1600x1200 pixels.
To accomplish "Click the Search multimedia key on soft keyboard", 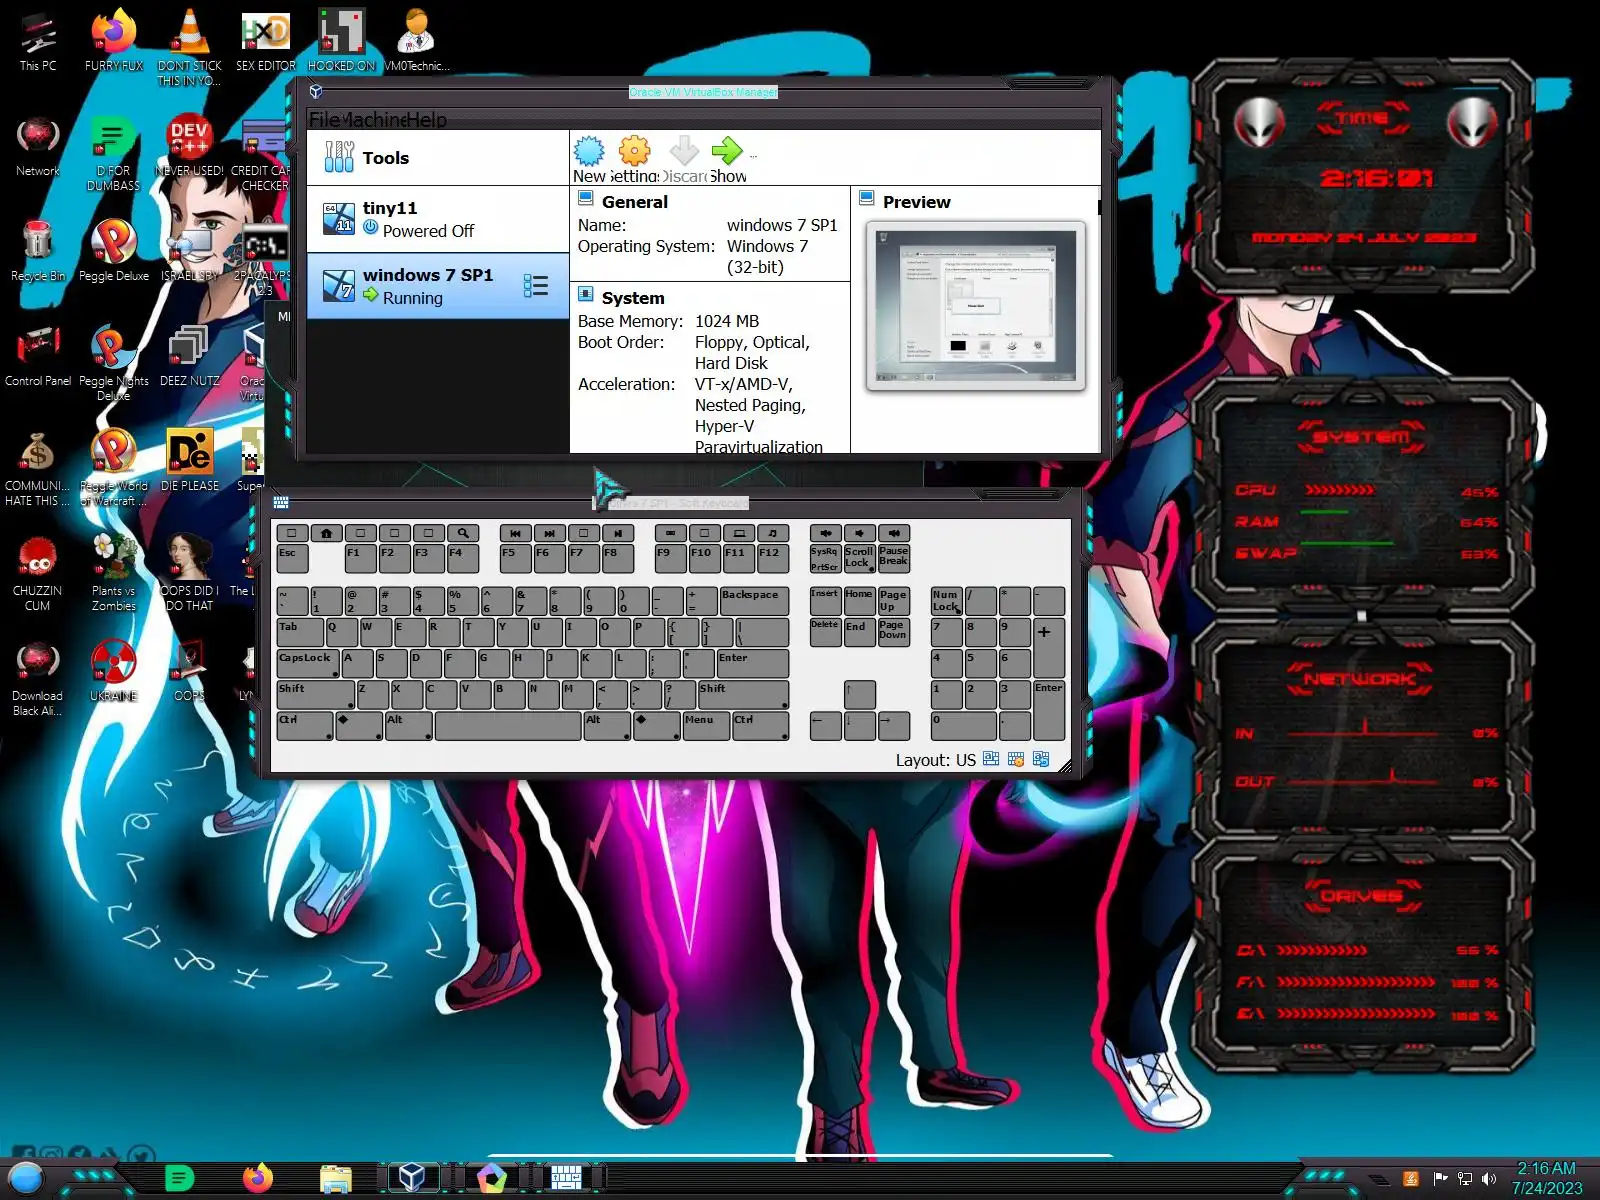I will click(x=463, y=533).
